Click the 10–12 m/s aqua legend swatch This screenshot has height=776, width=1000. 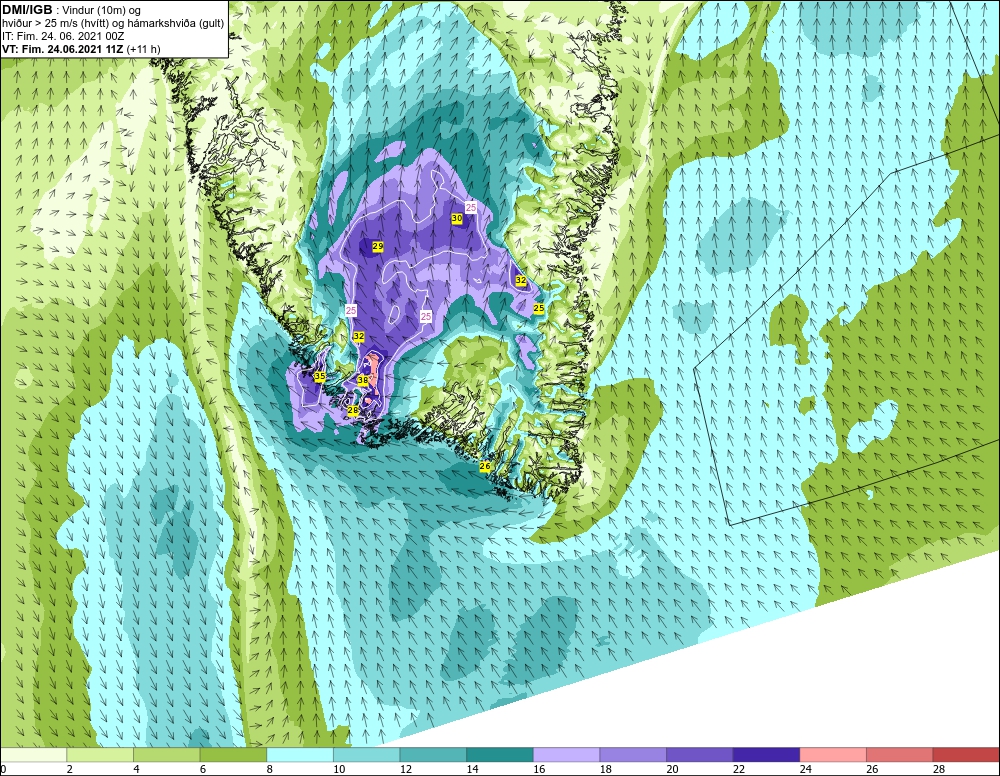pos(366,755)
